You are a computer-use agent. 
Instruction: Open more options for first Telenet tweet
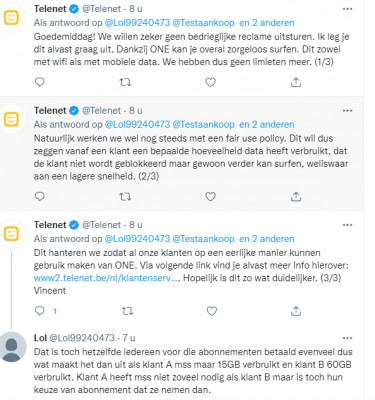click(347, 9)
